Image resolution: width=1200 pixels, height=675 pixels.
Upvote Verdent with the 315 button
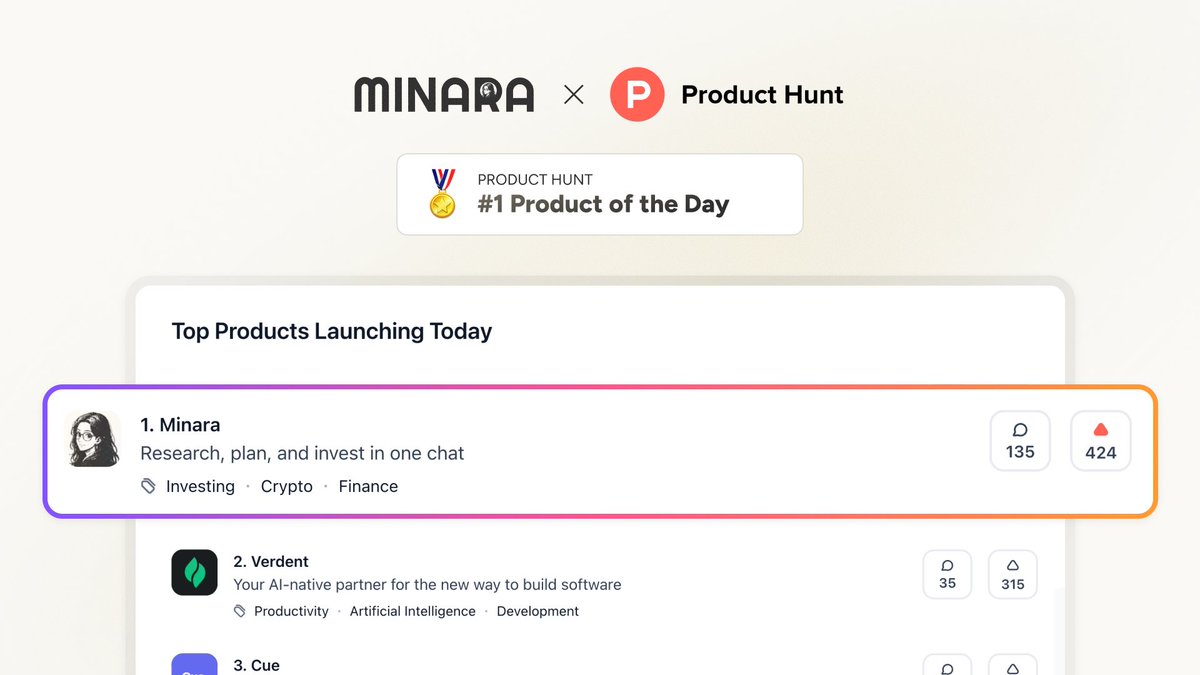click(1013, 574)
